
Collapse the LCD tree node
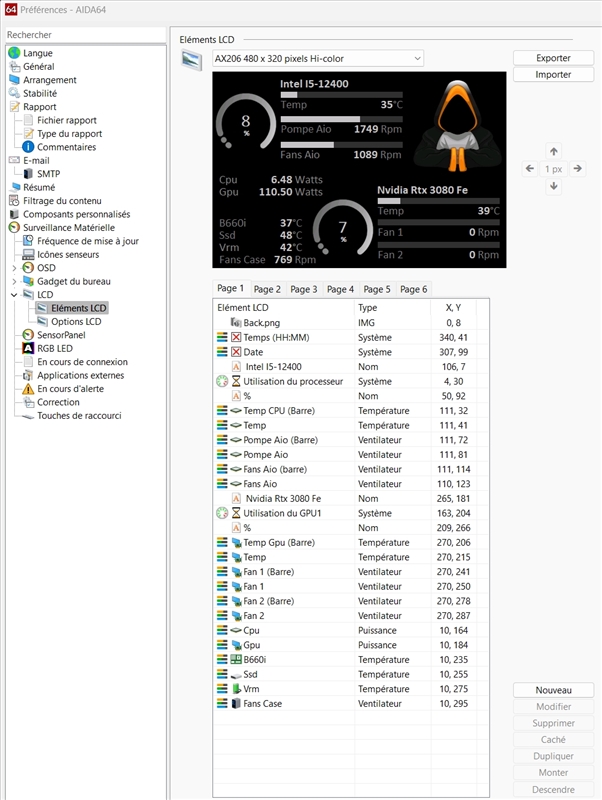pos(14,295)
